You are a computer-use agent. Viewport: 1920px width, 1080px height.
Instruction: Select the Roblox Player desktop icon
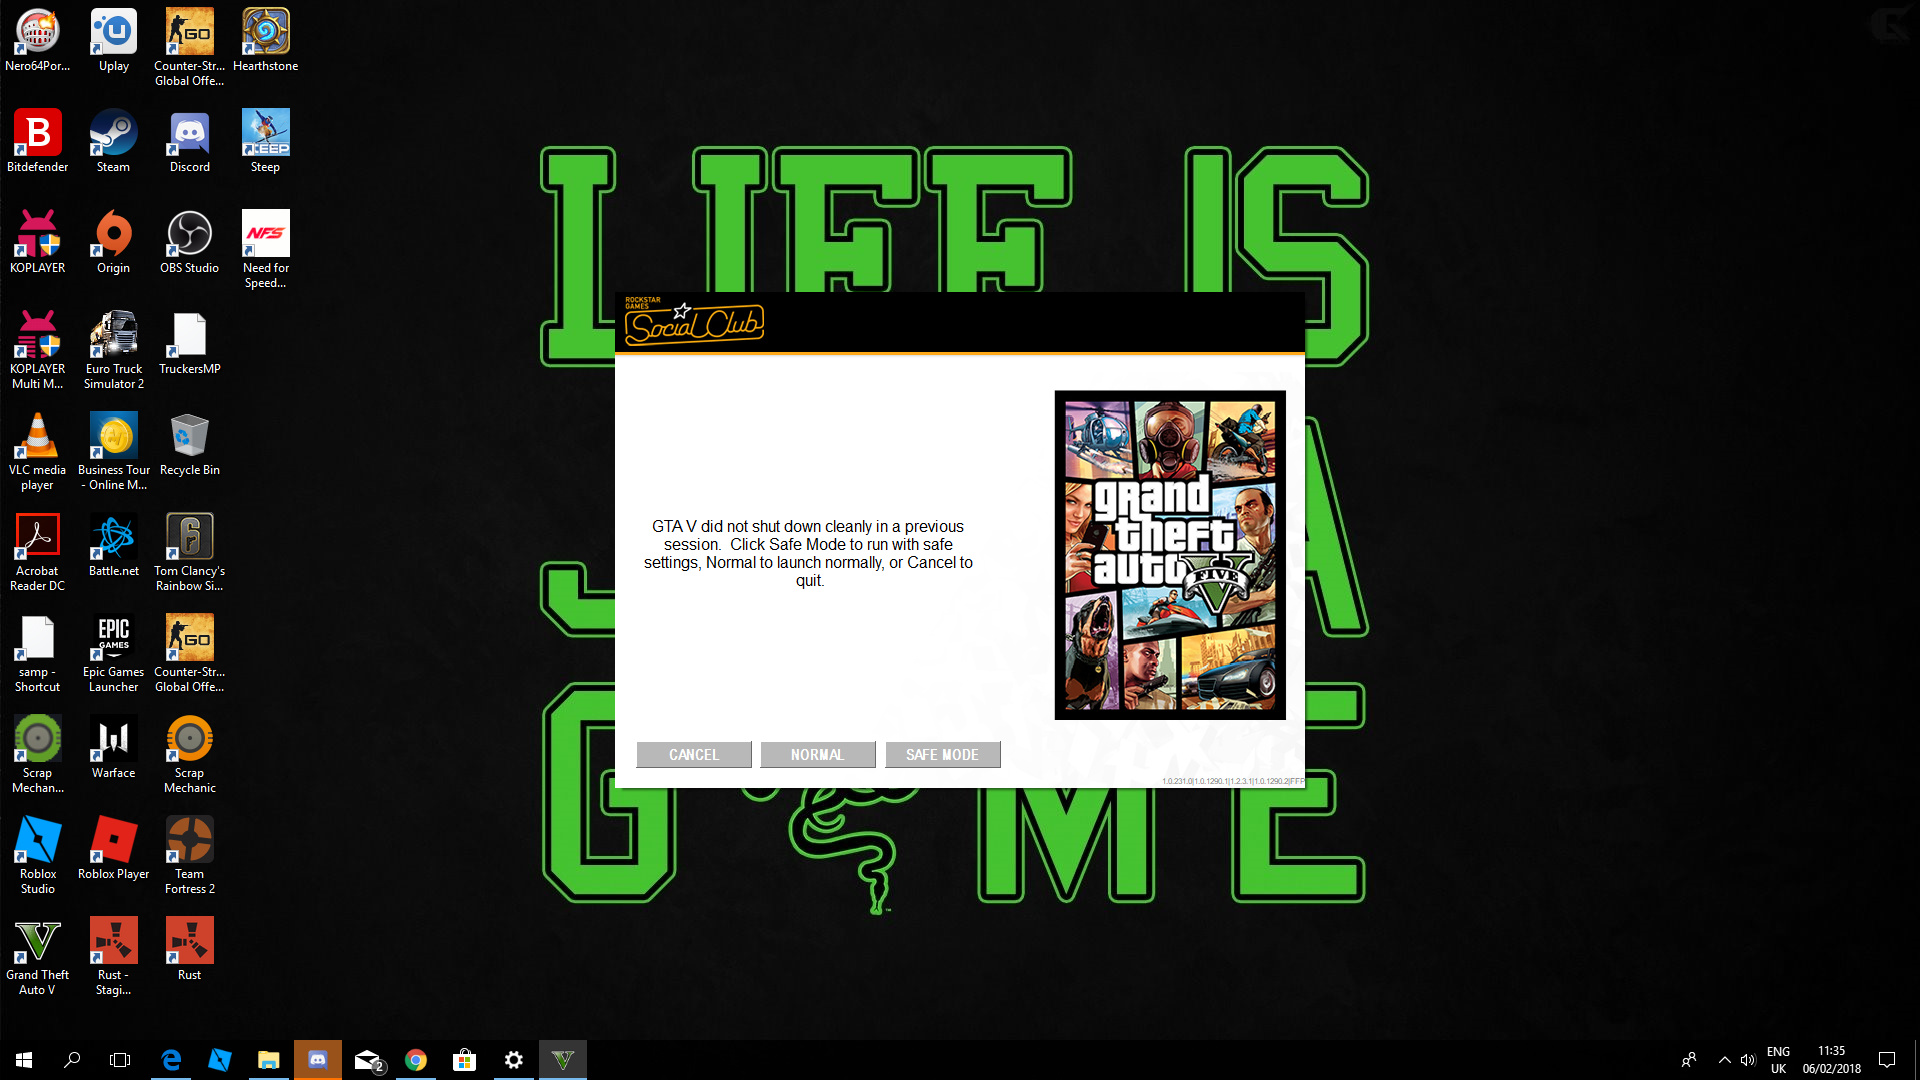pos(114,849)
